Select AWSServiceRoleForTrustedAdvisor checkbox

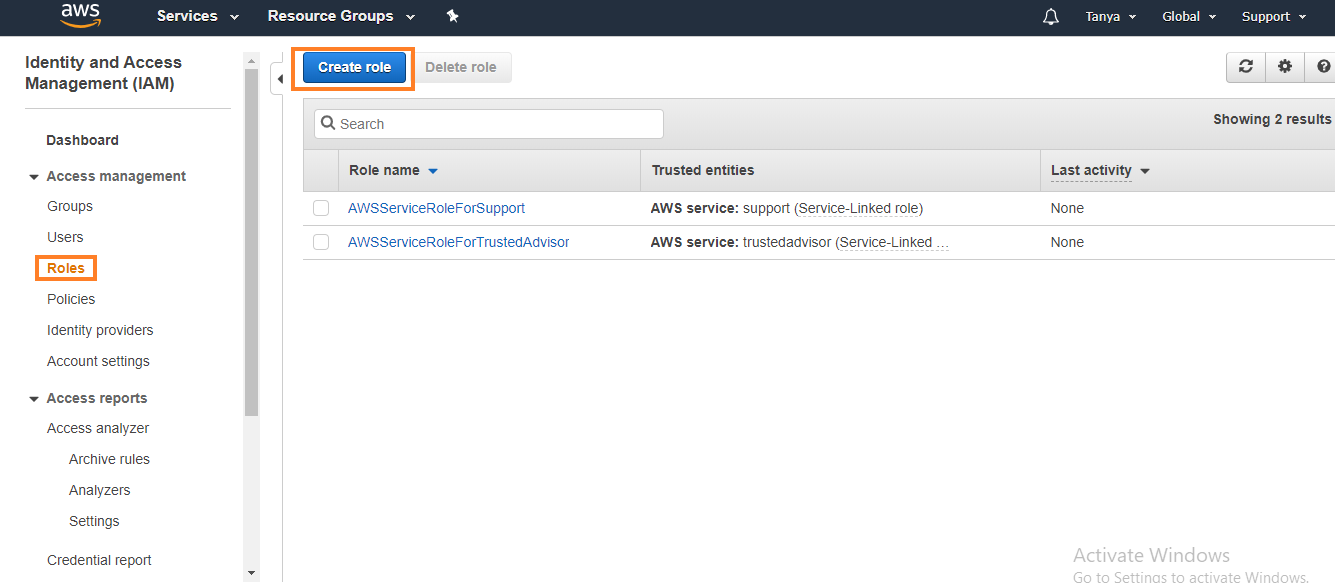(x=321, y=242)
